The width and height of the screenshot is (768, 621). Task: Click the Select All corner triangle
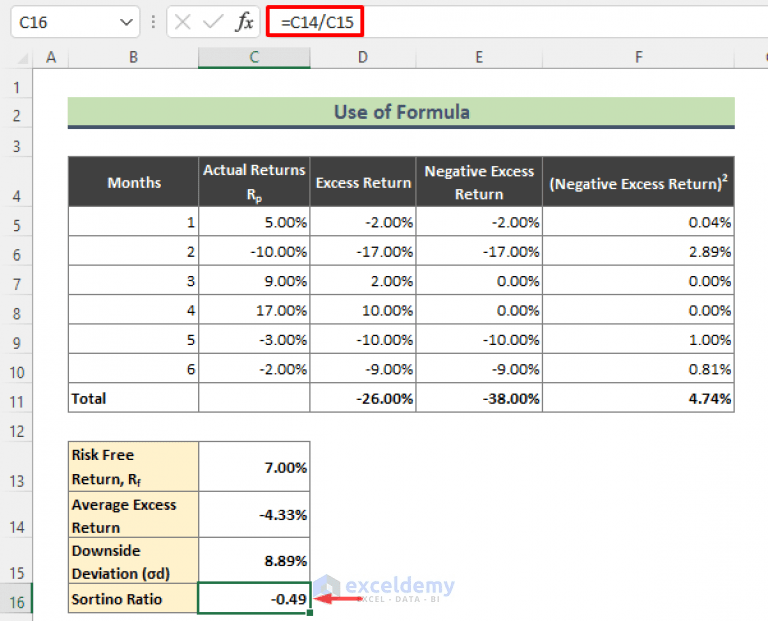coord(22,59)
